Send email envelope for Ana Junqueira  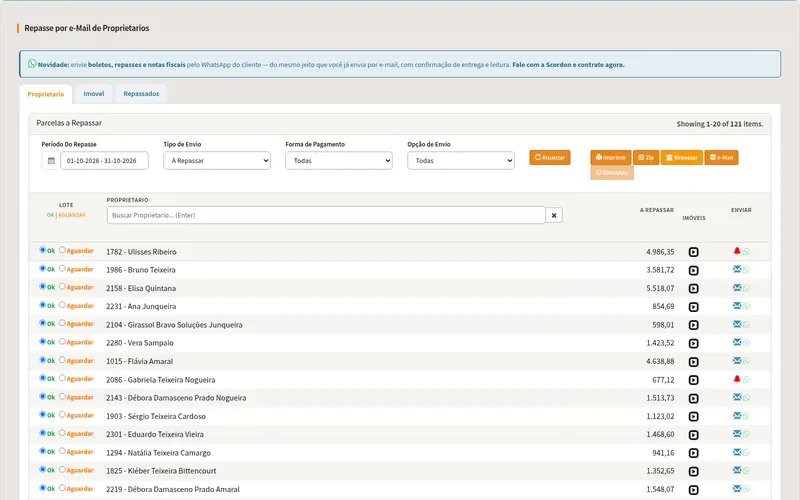[x=737, y=306]
